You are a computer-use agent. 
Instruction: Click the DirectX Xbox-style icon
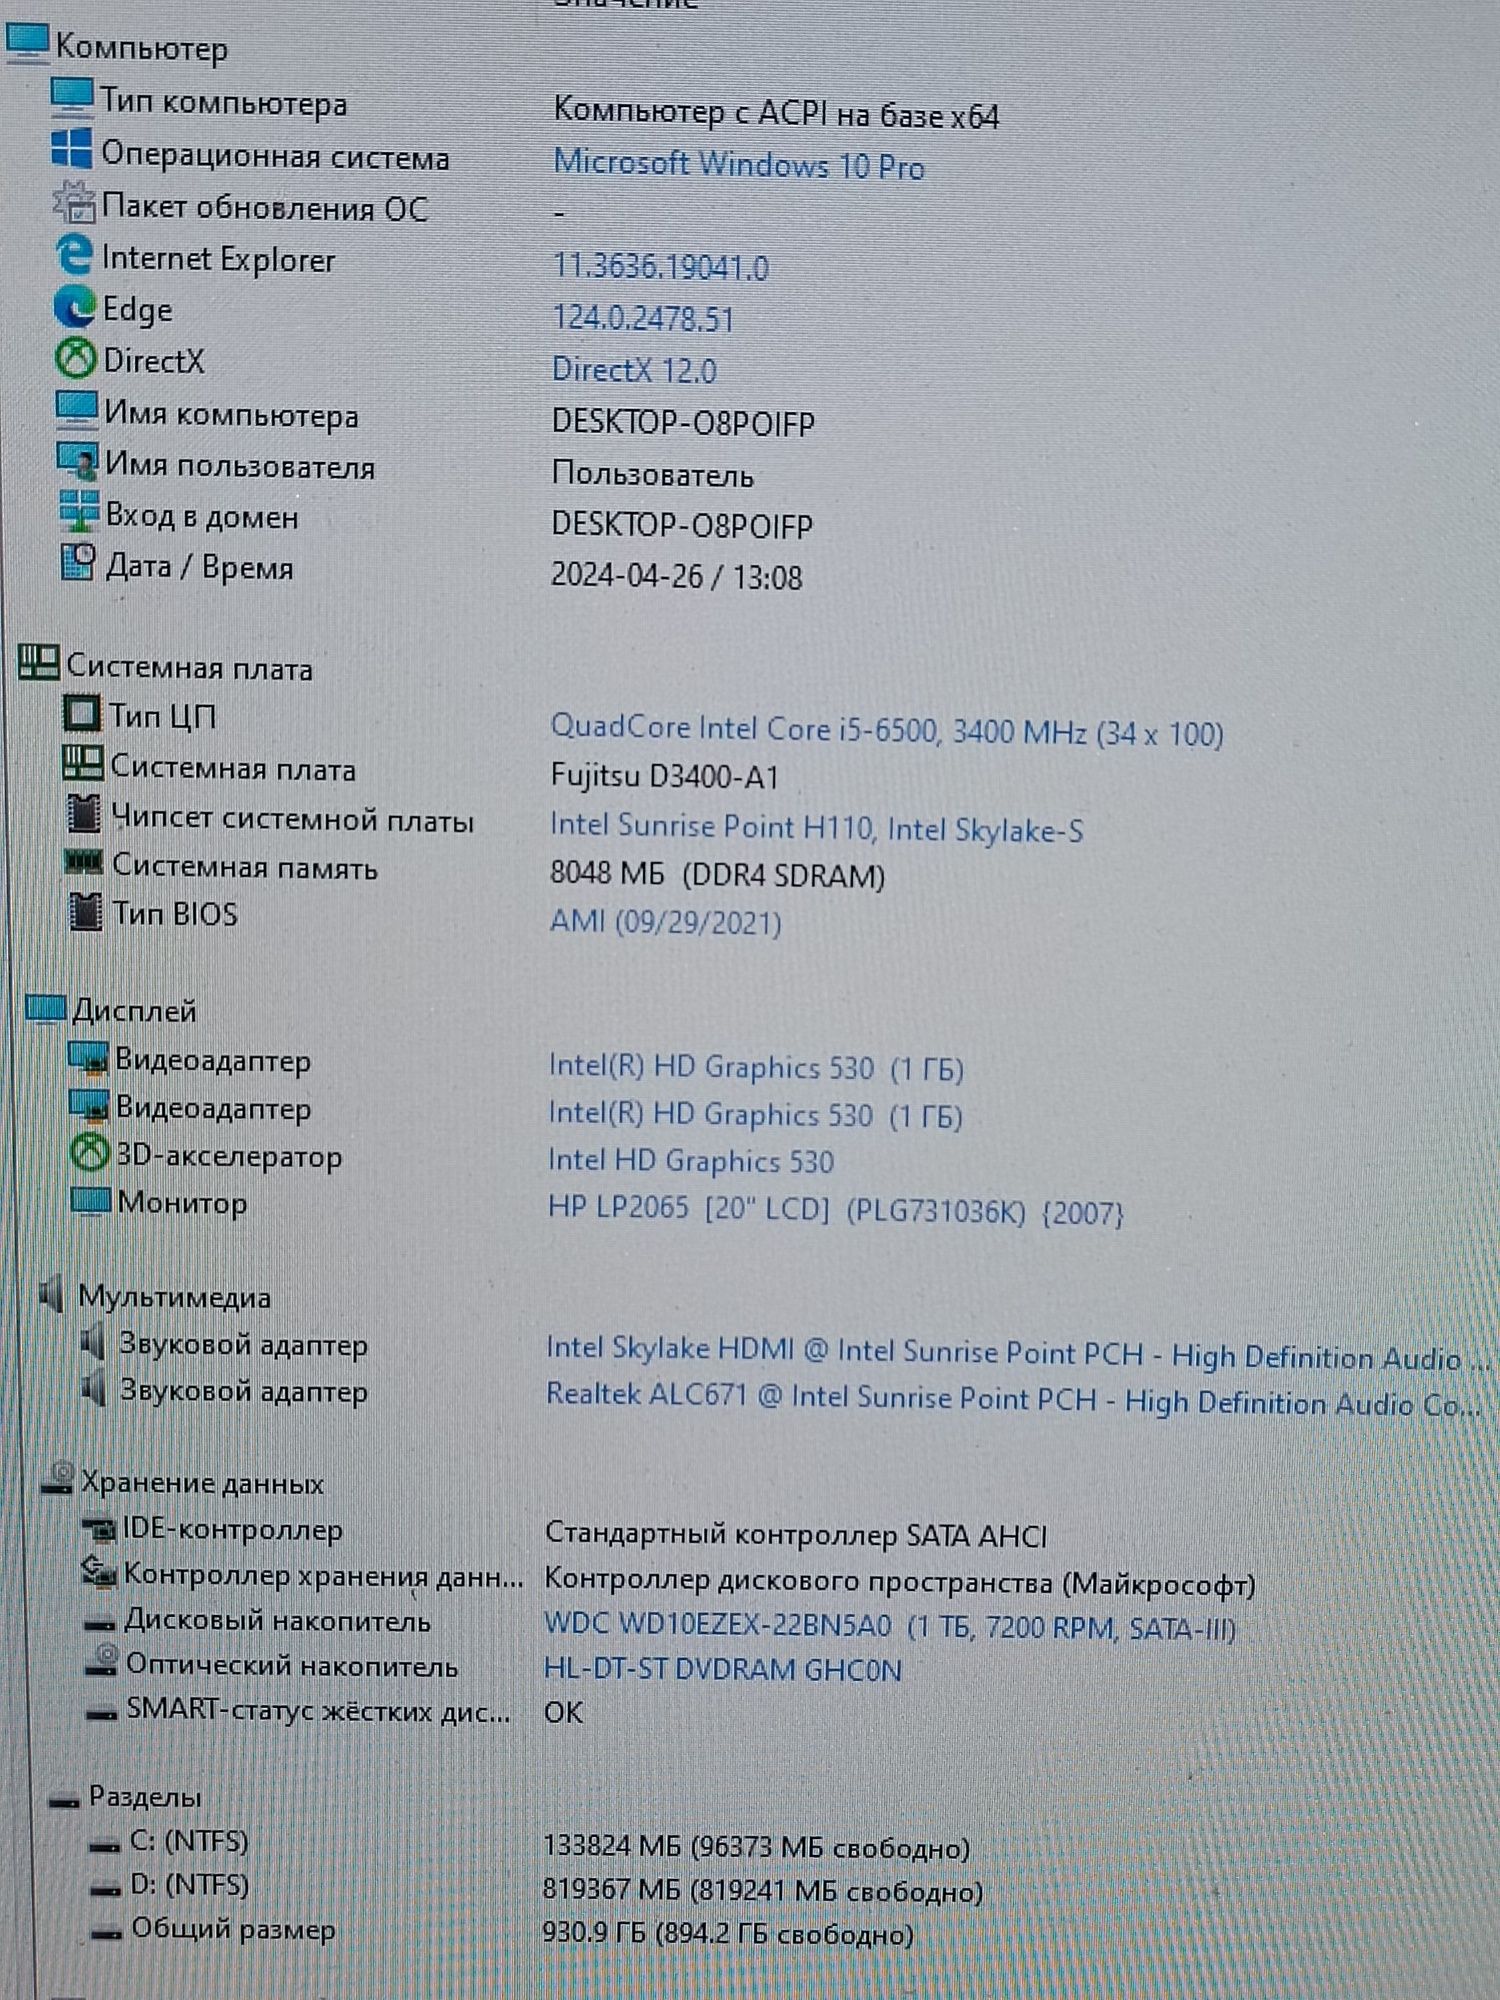[76, 358]
